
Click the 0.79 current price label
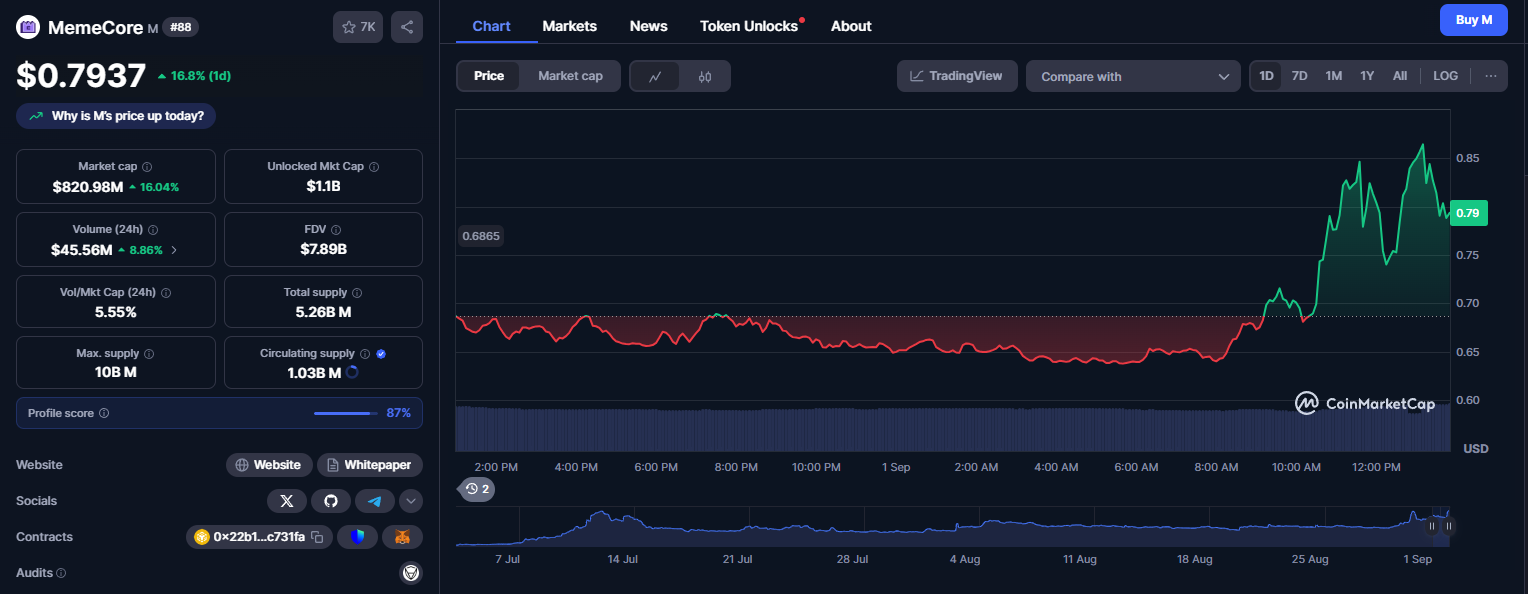pos(1467,212)
